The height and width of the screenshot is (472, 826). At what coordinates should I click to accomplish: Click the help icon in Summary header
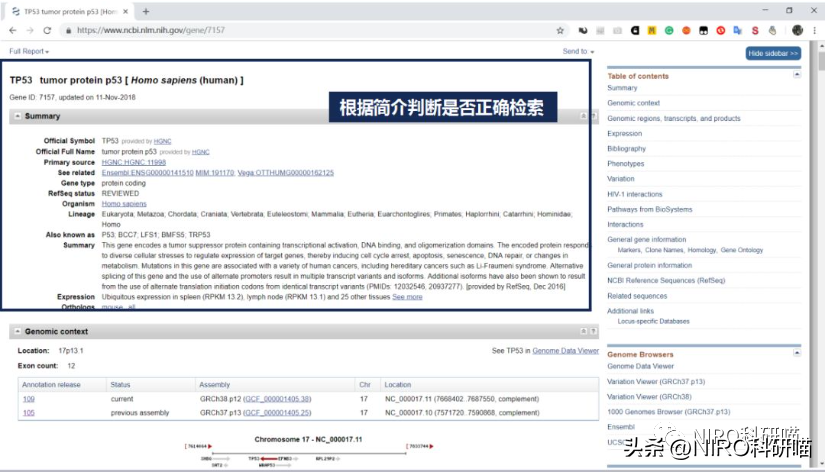coord(594,116)
